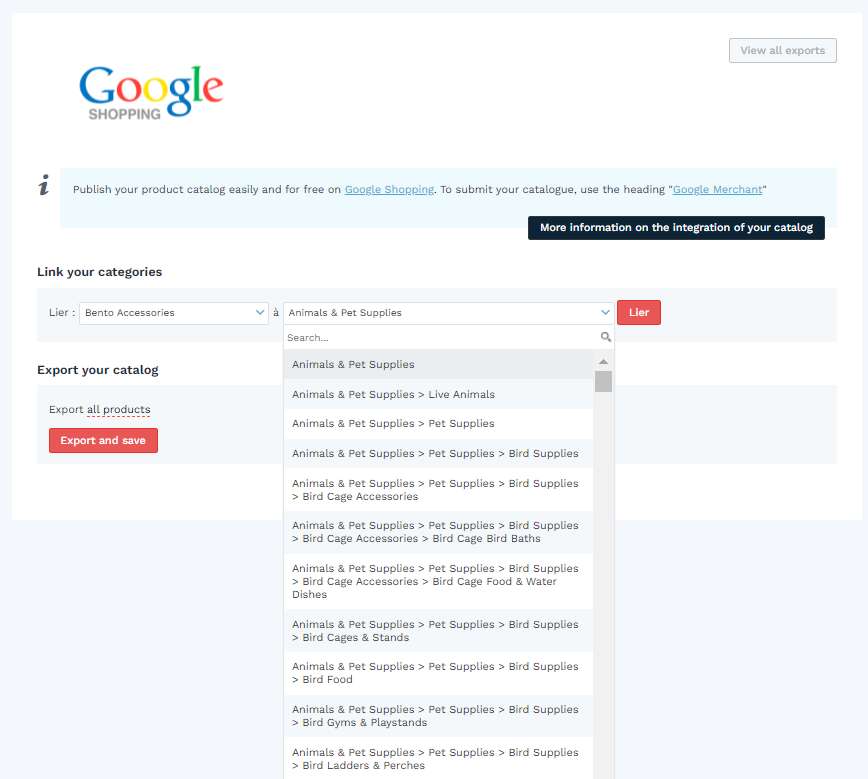
Task: Choose the 'Bird Gyms & Playstands' option
Action: (x=438, y=716)
